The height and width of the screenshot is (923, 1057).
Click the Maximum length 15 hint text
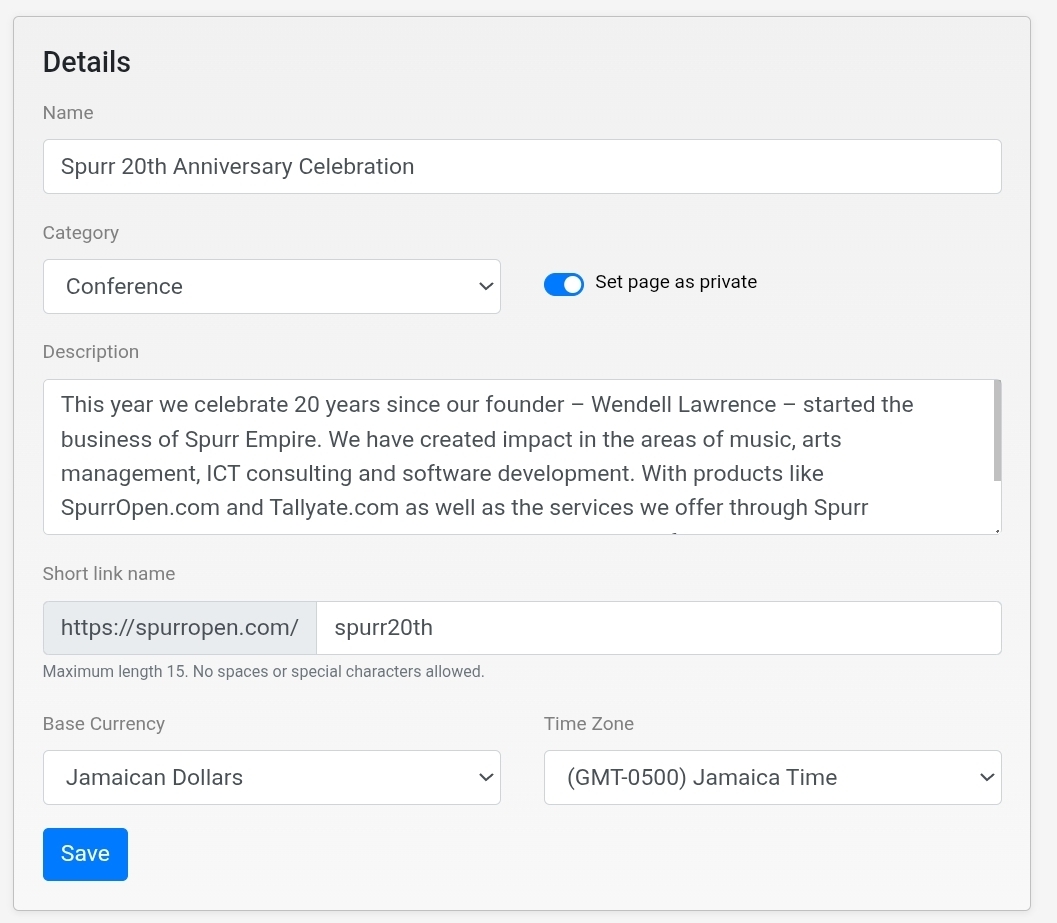click(264, 672)
